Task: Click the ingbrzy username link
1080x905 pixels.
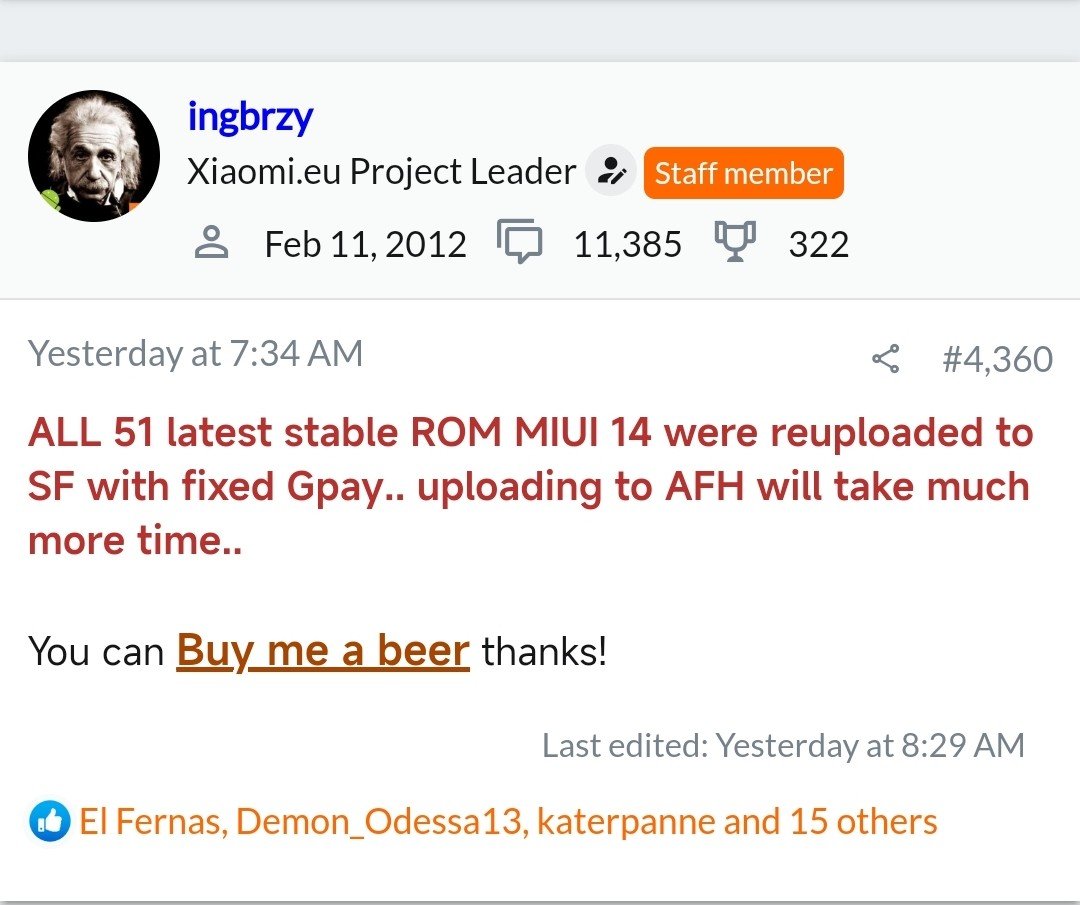Action: pyautogui.click(x=250, y=117)
